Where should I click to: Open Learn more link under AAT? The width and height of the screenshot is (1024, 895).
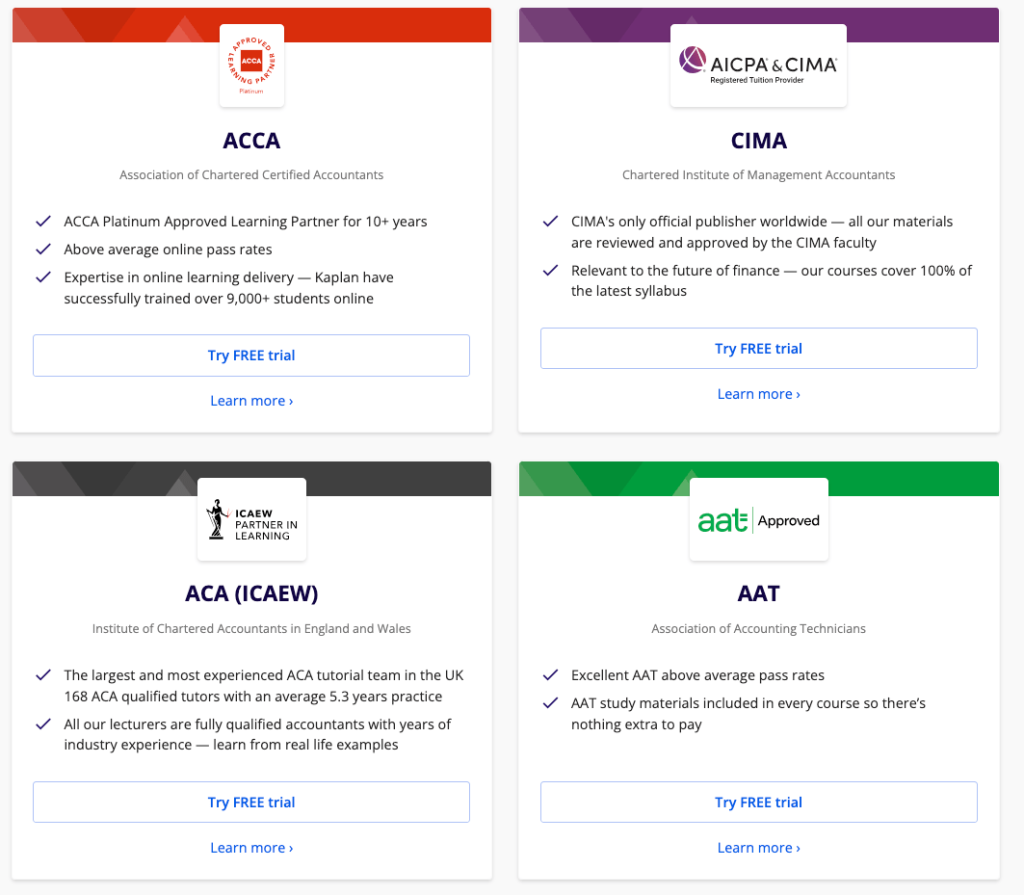tap(758, 847)
